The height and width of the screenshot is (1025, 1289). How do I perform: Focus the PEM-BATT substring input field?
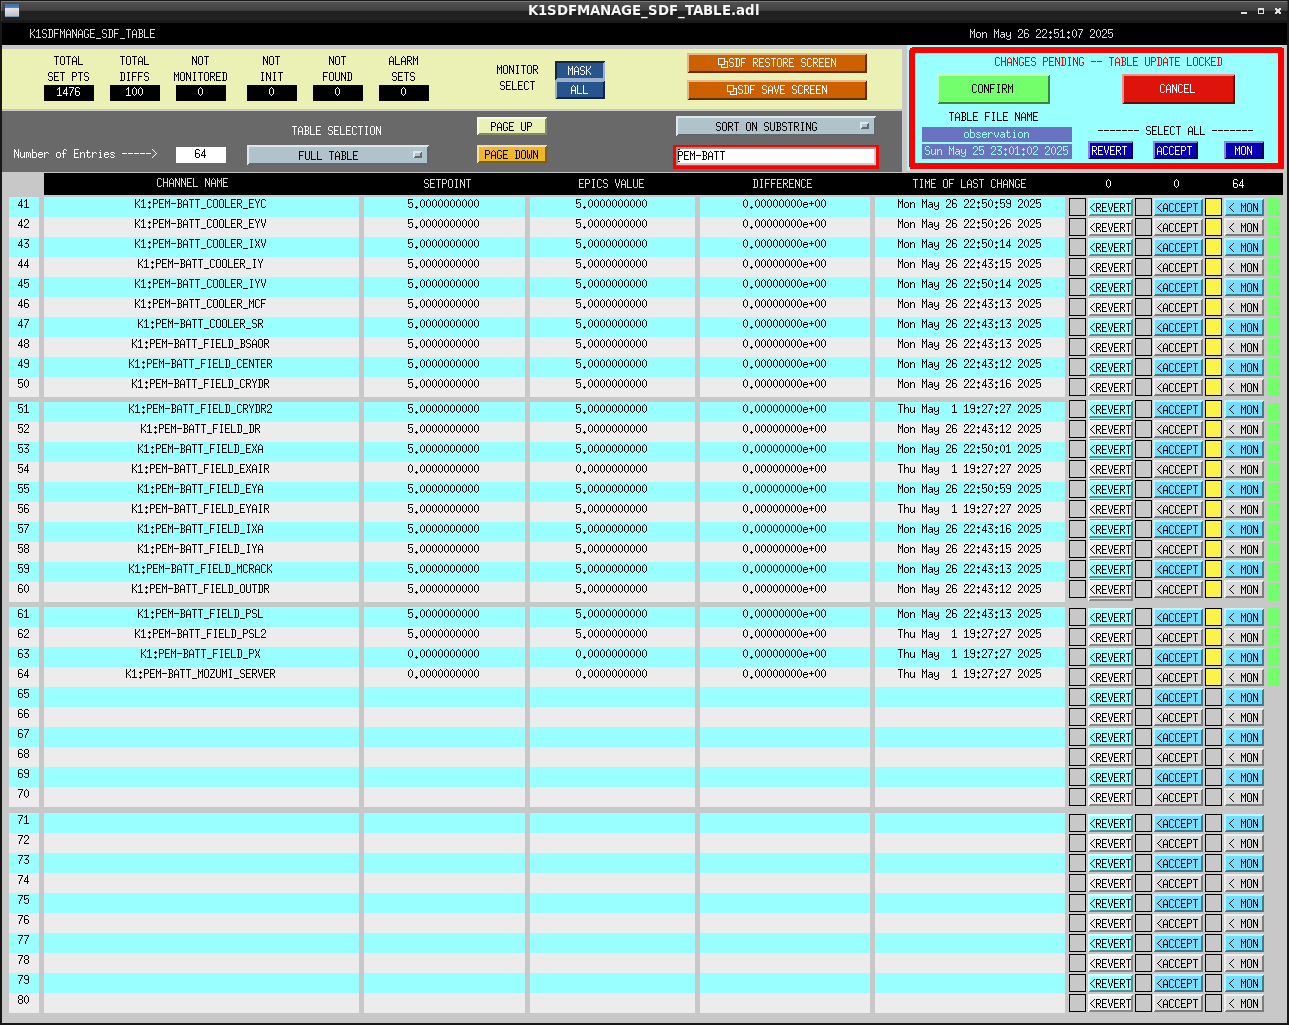(x=776, y=156)
